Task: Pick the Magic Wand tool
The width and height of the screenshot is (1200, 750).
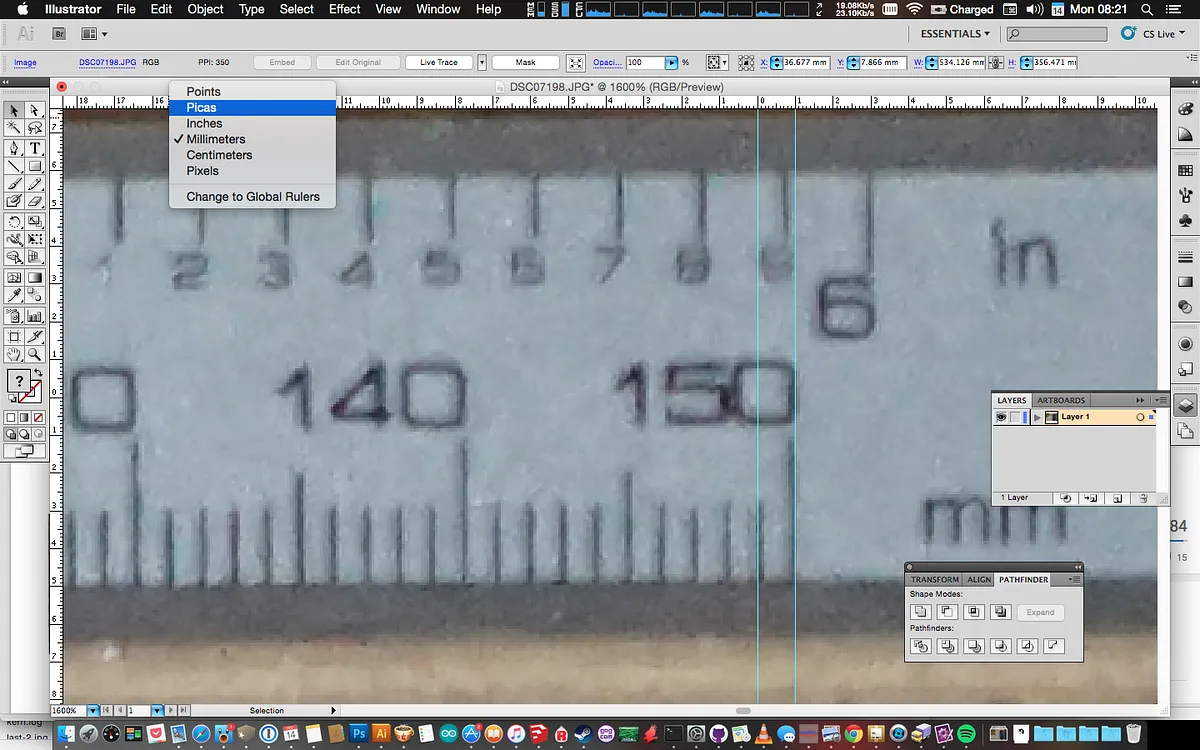Action: 14,128
